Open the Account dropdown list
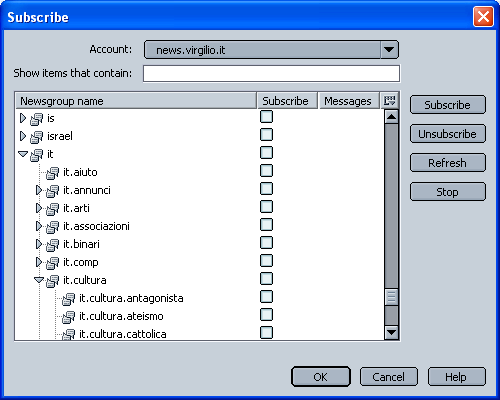Screen dimensions: 500x400 click(x=389, y=50)
